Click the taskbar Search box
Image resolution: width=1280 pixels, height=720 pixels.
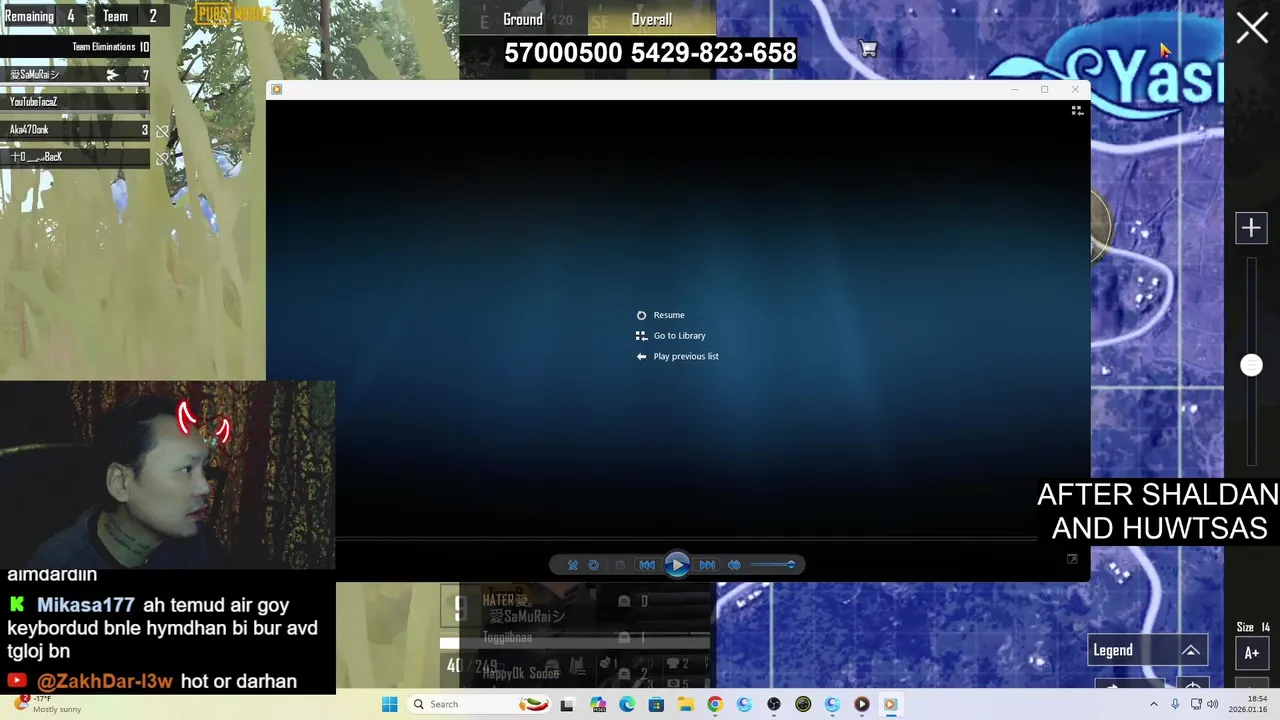coord(480,704)
